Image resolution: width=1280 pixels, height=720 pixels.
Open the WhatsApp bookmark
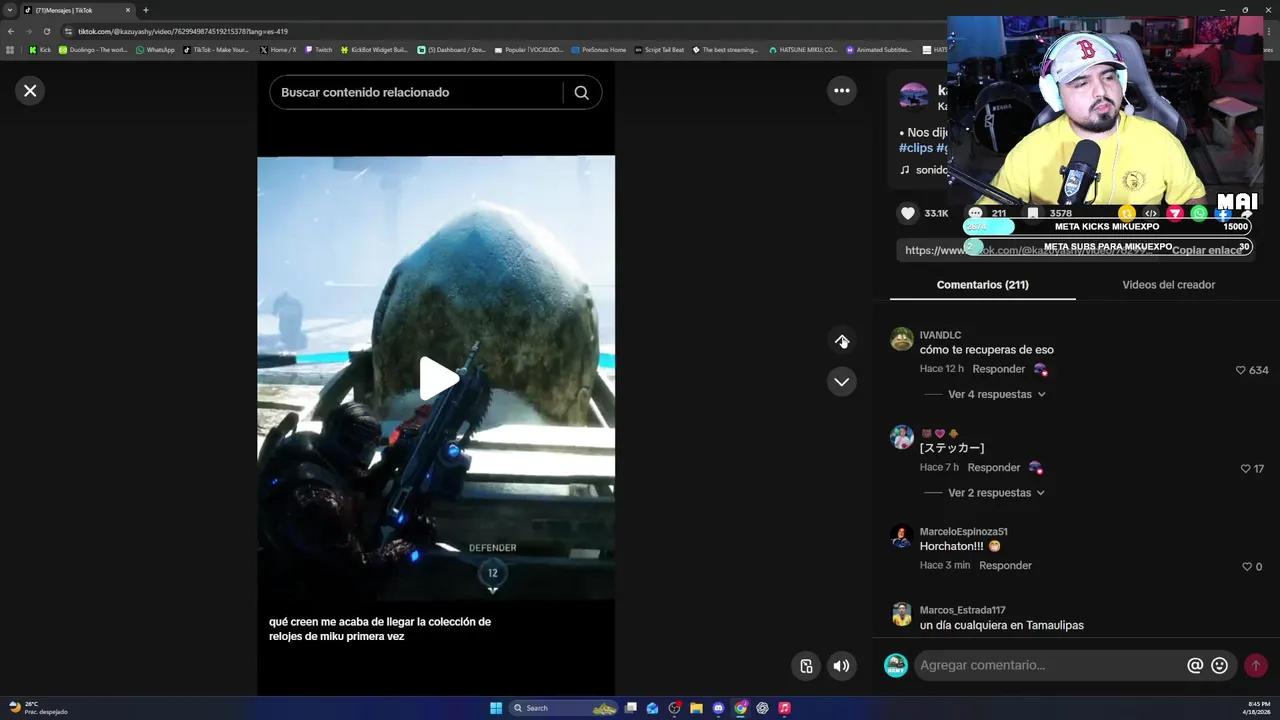(155, 49)
